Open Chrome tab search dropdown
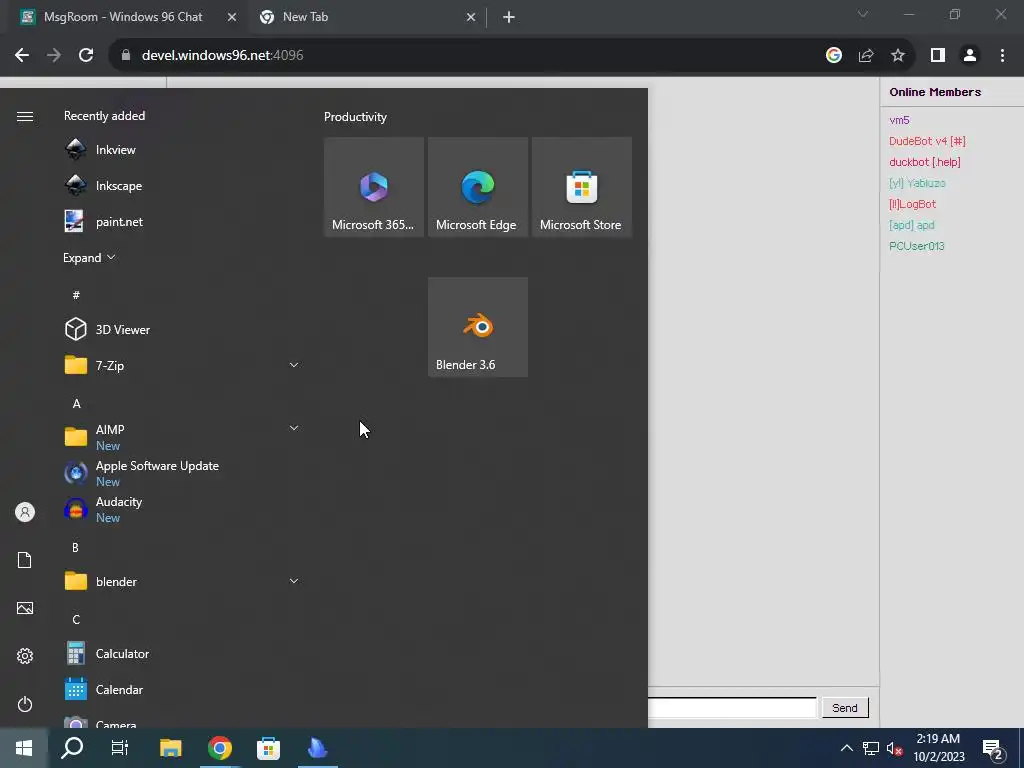The width and height of the screenshot is (1024, 768). tap(863, 14)
